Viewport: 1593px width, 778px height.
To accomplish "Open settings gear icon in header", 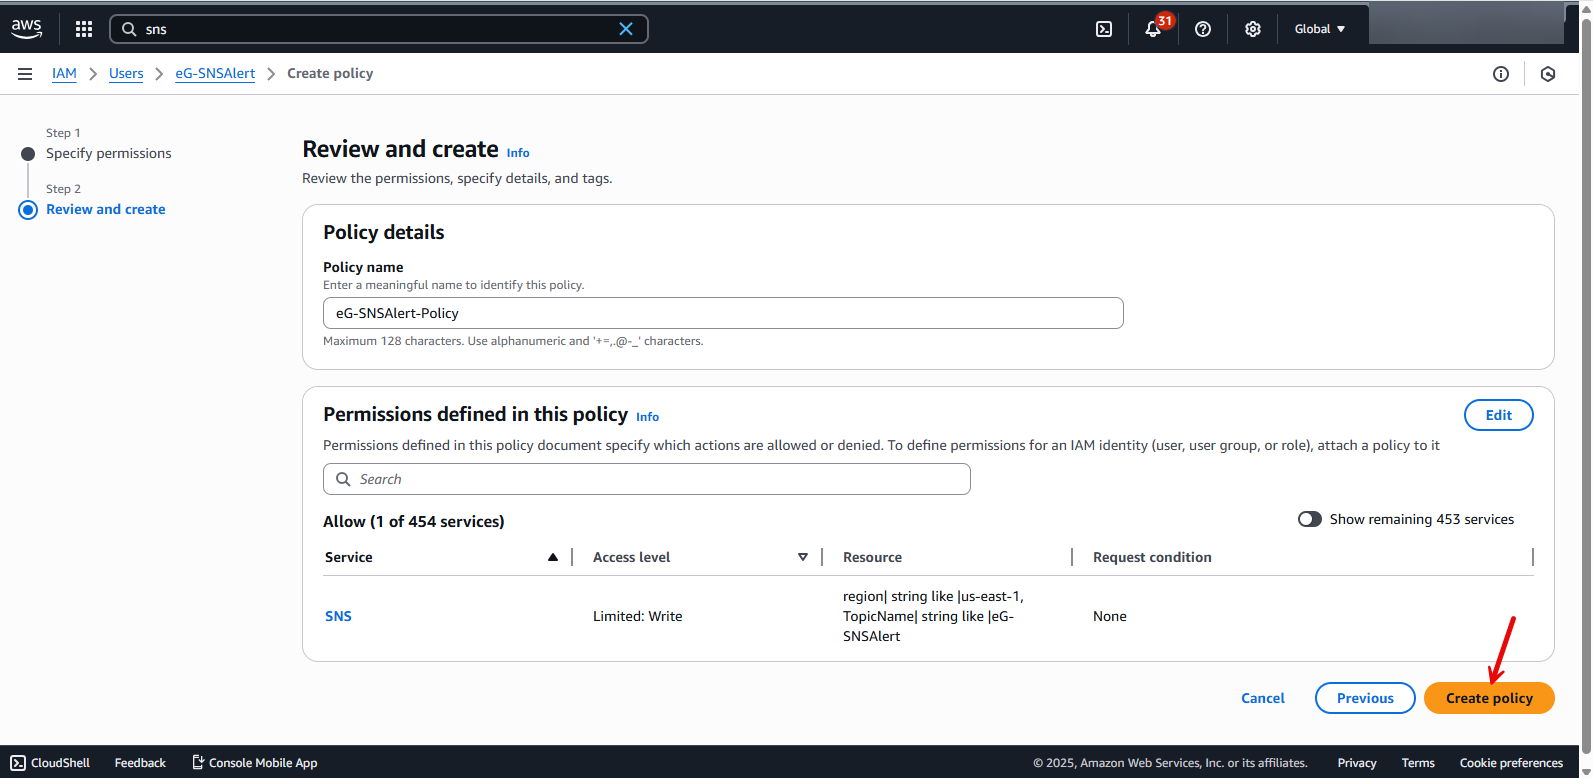I will coord(1253,29).
